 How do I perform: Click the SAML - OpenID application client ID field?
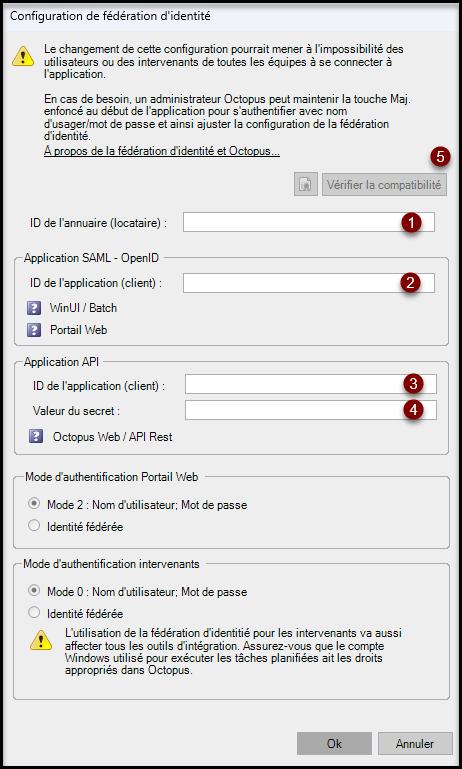(x=309, y=283)
